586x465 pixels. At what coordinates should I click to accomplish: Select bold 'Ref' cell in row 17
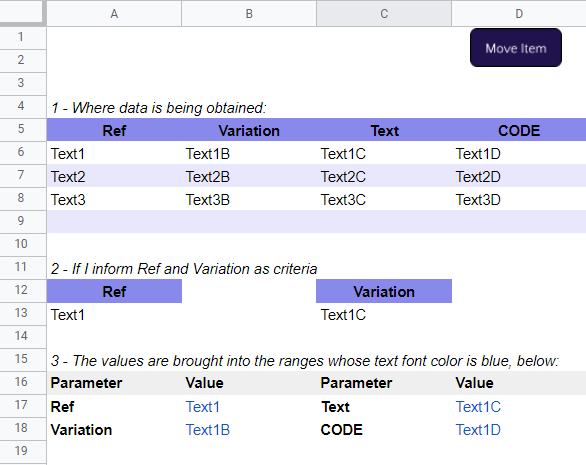point(114,406)
